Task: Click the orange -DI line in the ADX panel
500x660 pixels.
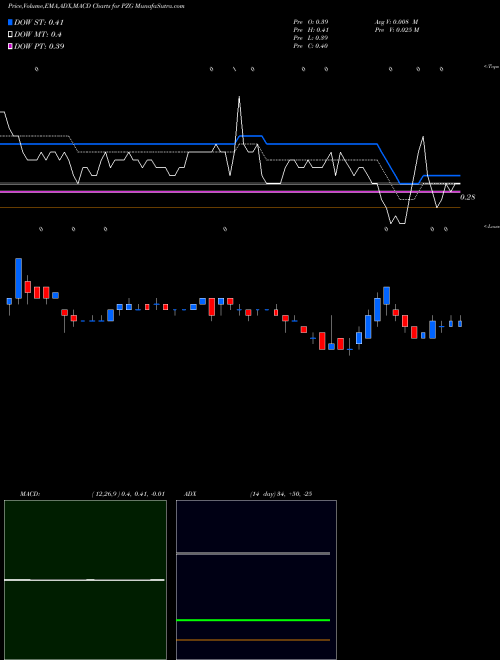Action: 253,640
